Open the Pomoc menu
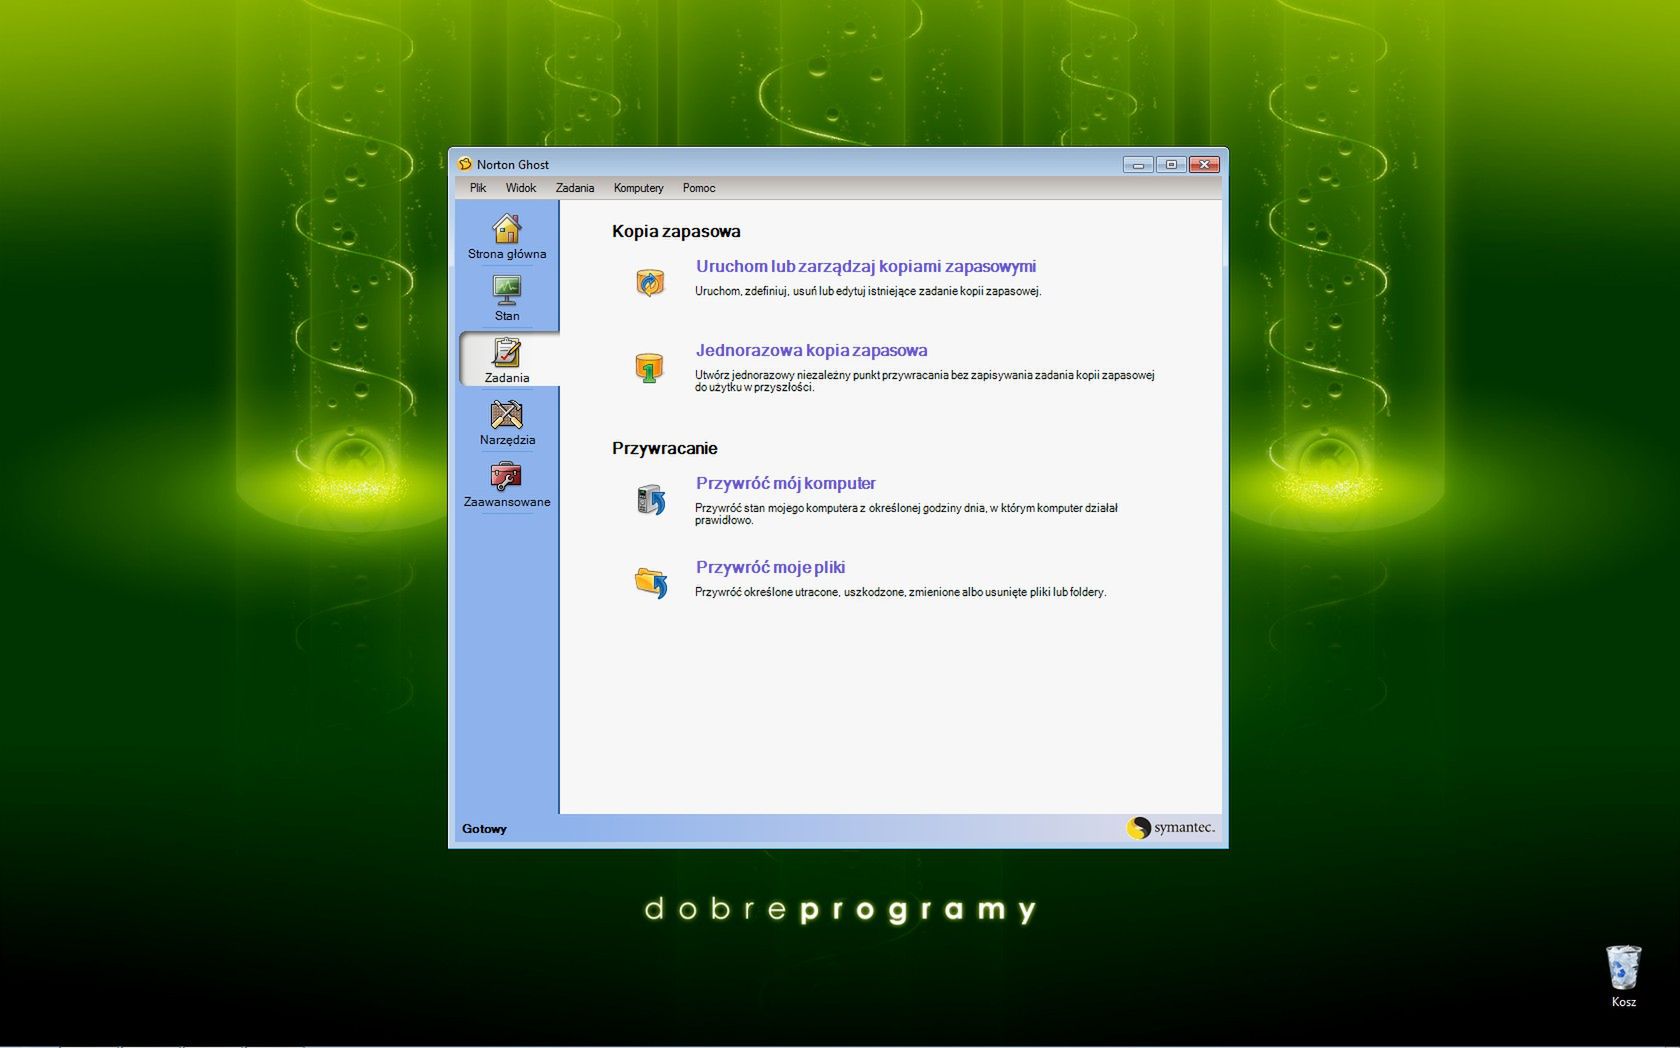1680x1048 pixels. (x=699, y=188)
